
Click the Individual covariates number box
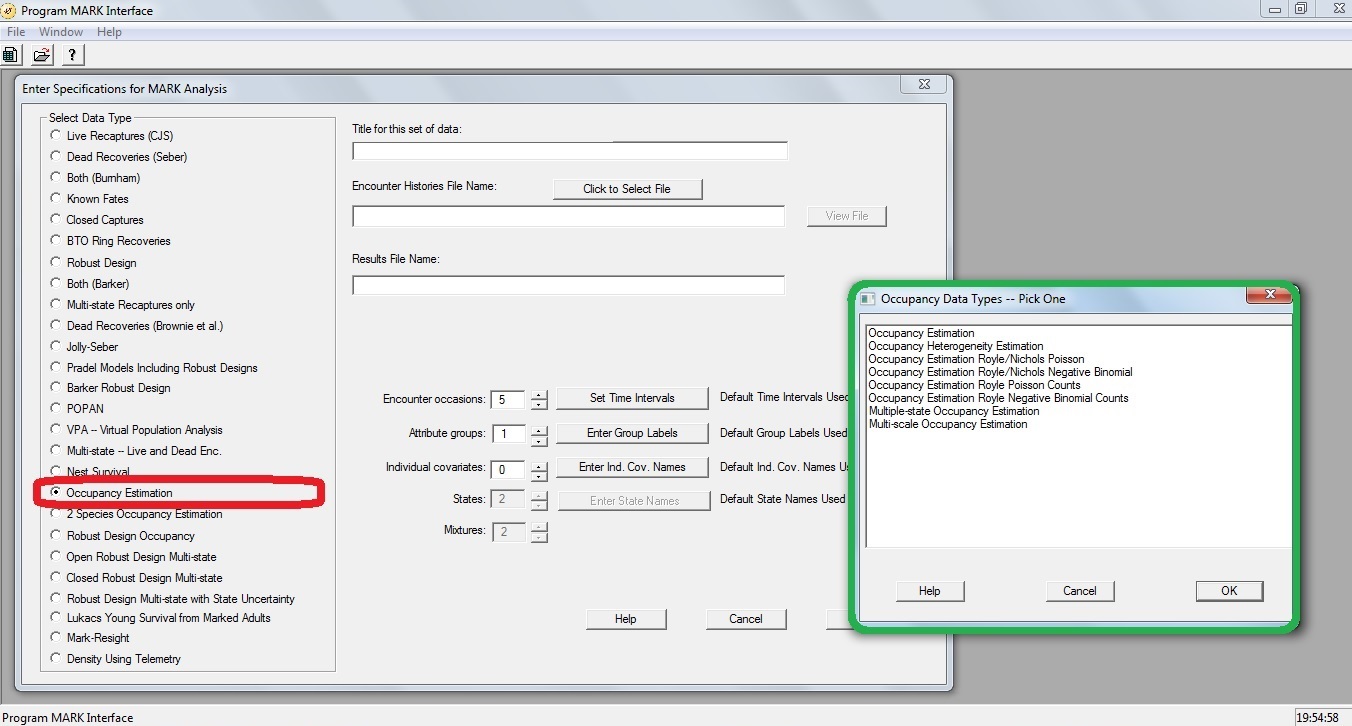pos(507,469)
